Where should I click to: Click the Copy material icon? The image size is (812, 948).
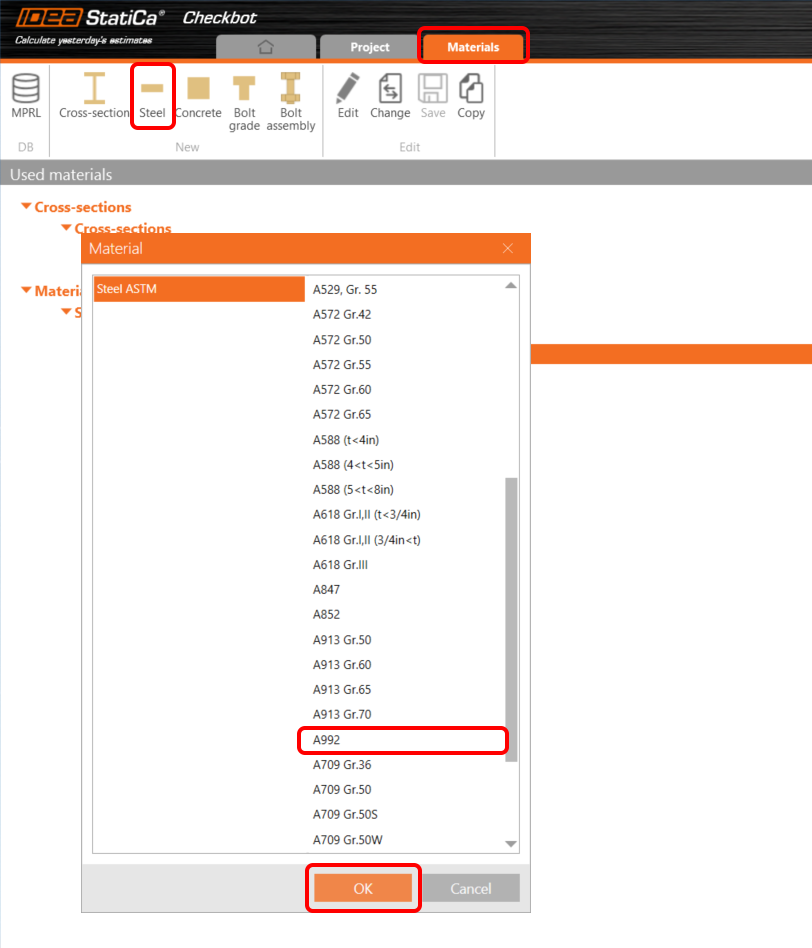point(471,96)
